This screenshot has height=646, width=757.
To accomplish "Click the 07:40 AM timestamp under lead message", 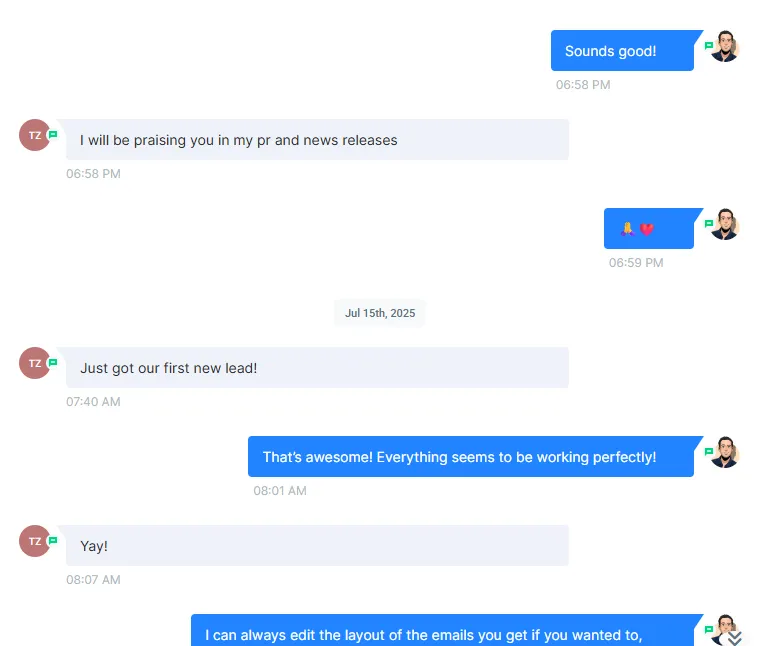I will point(93,402).
